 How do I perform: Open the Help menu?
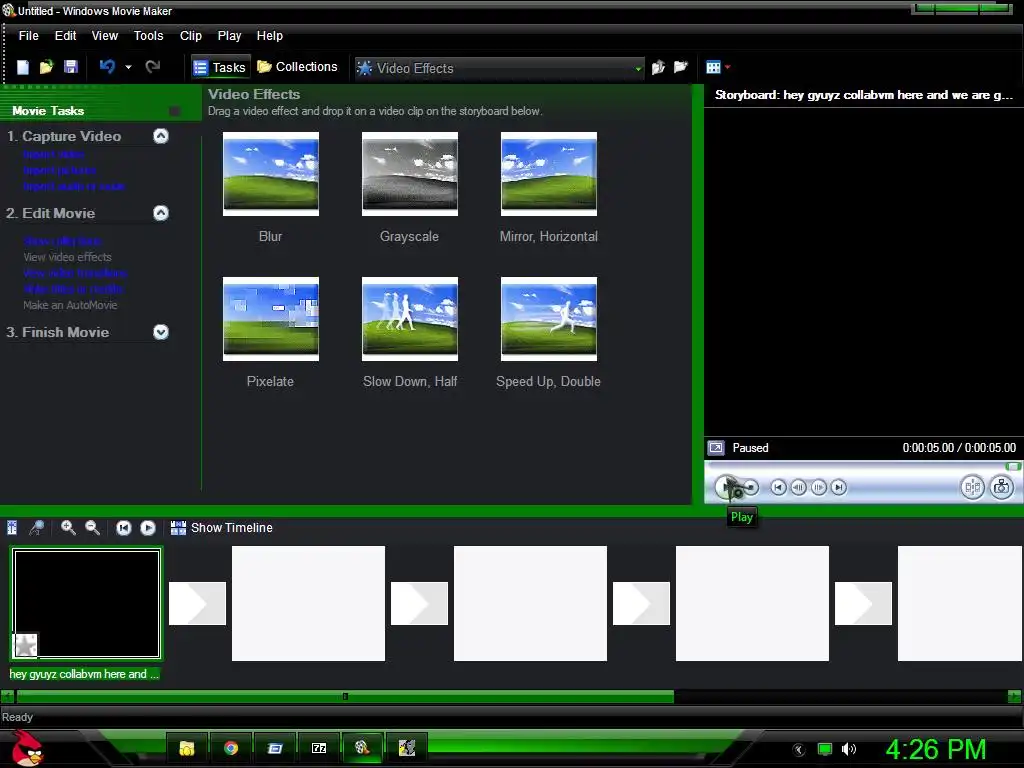pos(270,36)
